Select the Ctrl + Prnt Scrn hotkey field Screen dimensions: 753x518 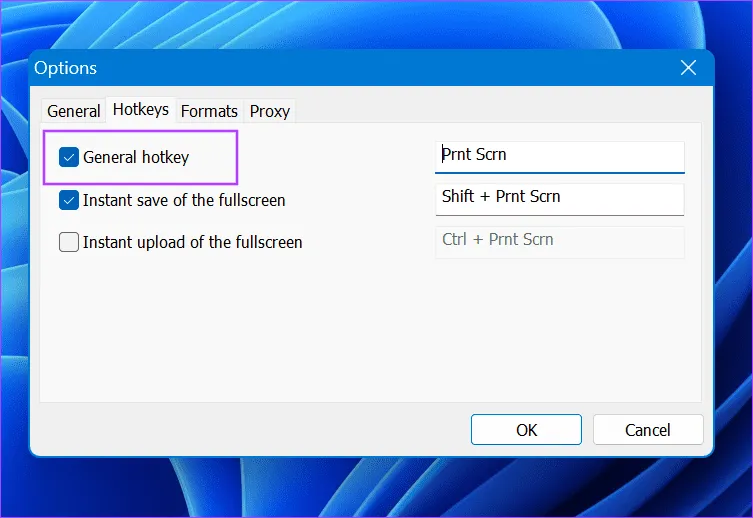tap(560, 240)
